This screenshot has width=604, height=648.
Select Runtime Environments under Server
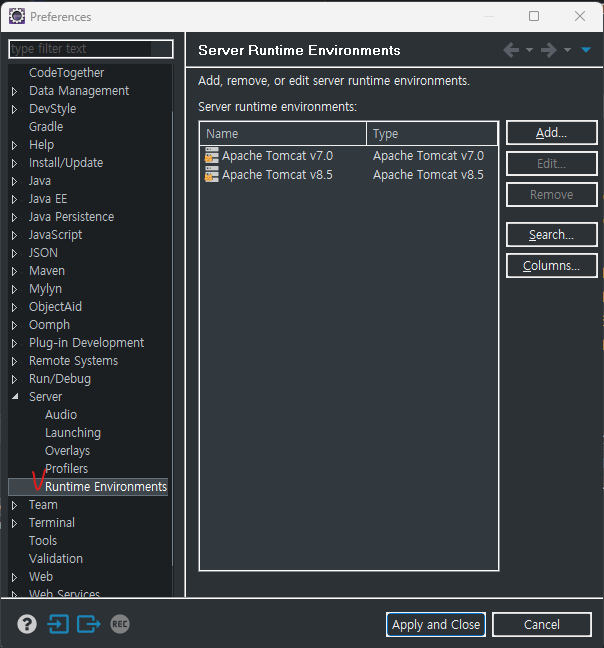tap(106, 487)
